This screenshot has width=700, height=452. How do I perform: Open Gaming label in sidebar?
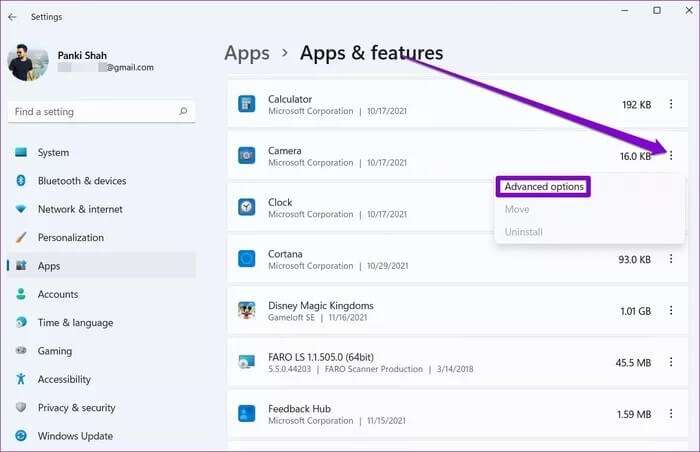[x=54, y=351]
